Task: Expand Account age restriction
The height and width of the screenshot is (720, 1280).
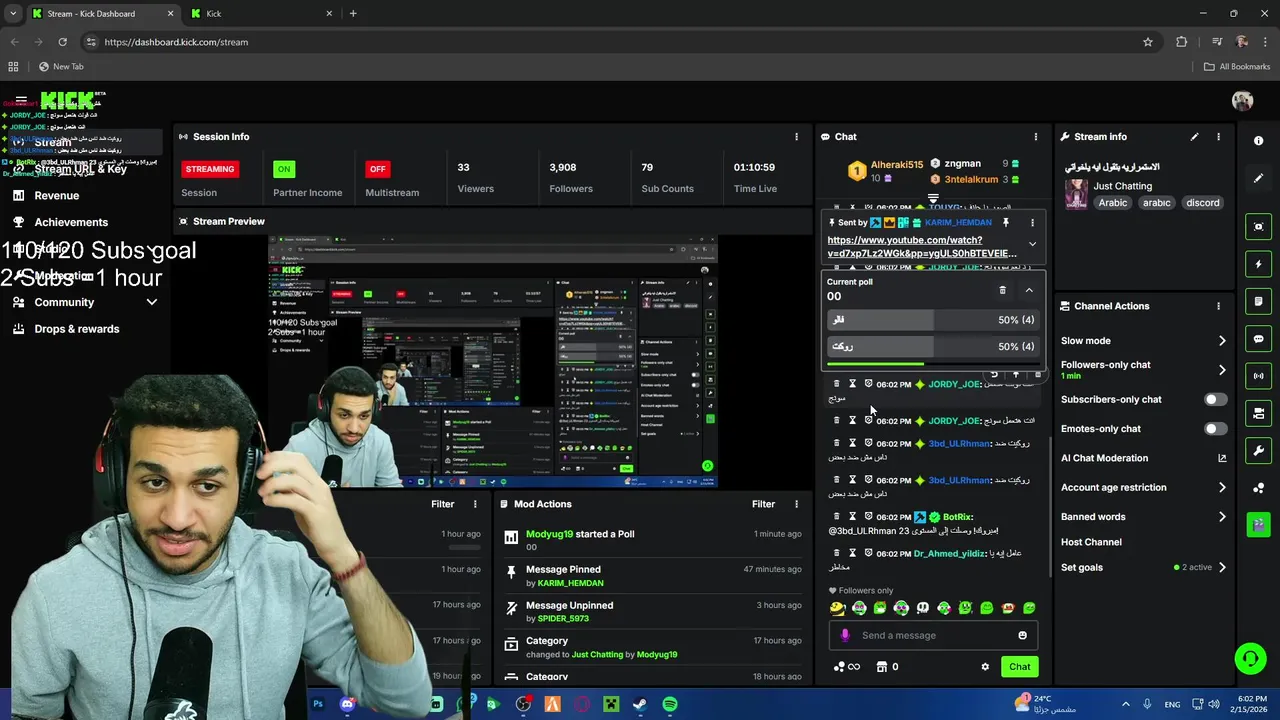Action: (x=1222, y=488)
